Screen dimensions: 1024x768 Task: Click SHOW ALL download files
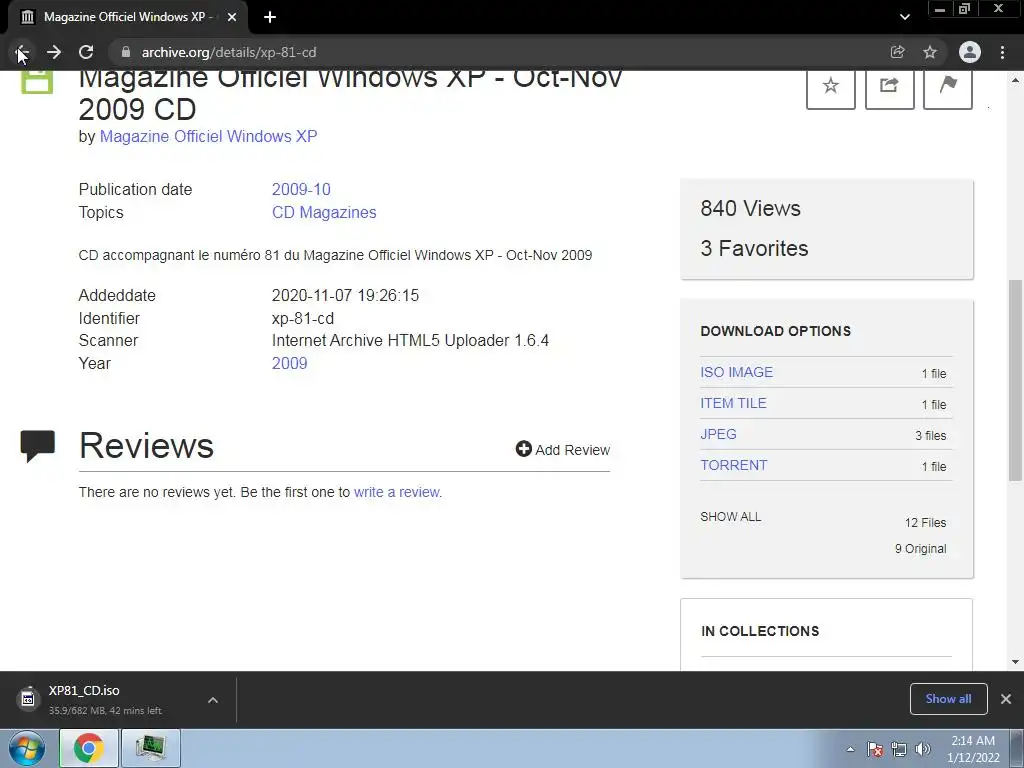(x=731, y=517)
